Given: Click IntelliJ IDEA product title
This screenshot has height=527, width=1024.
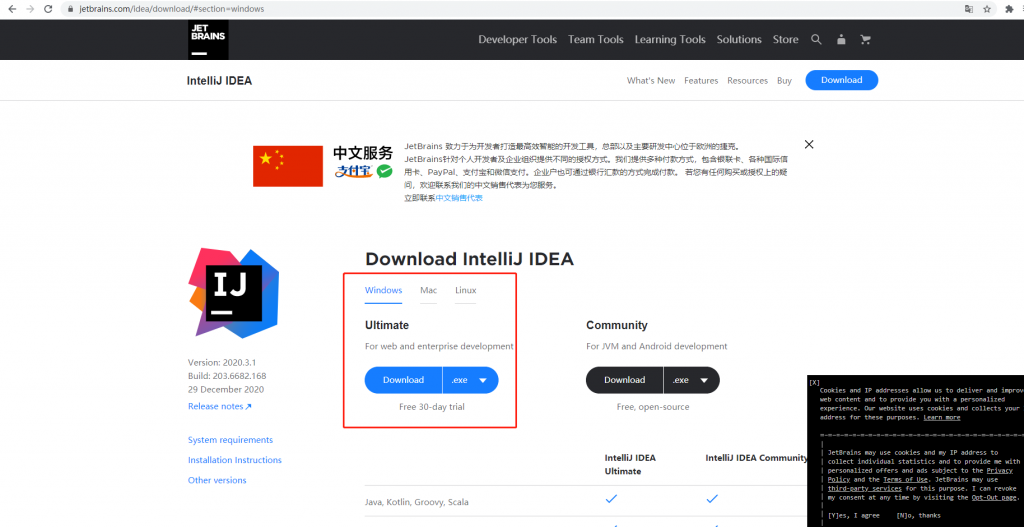Looking at the screenshot, I should (219, 80).
